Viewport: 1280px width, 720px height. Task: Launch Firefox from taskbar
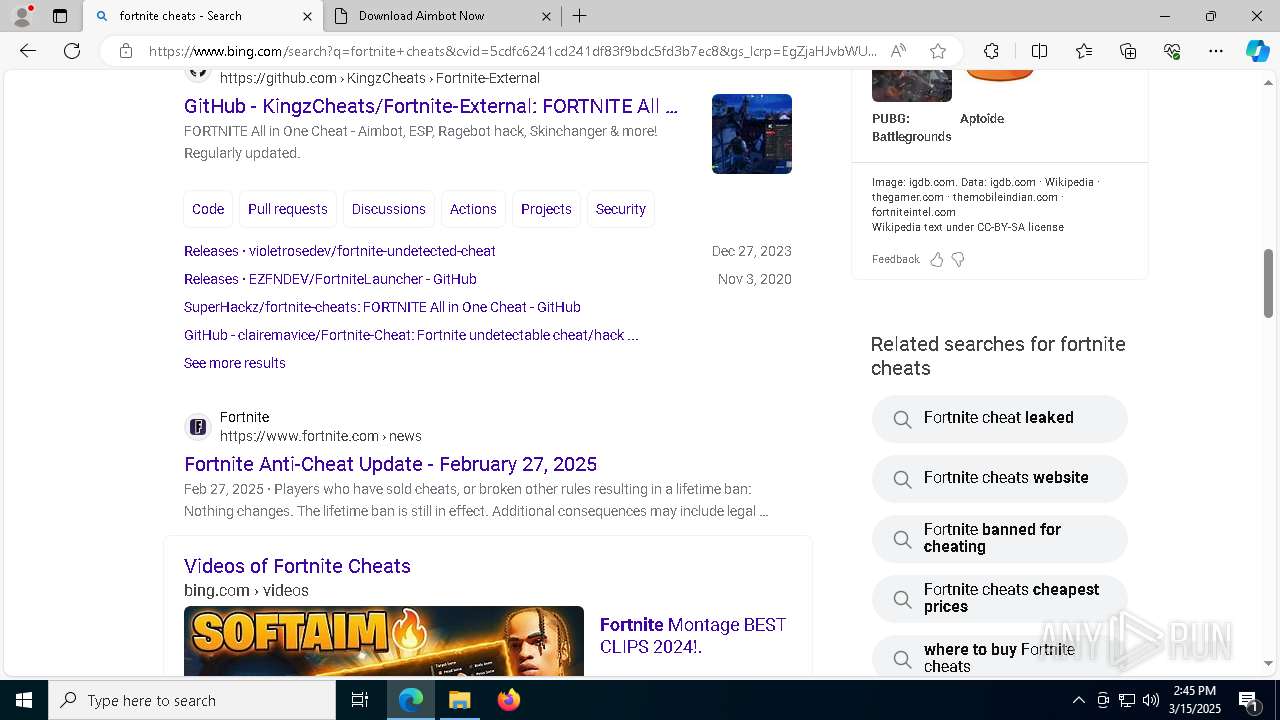[x=508, y=700]
